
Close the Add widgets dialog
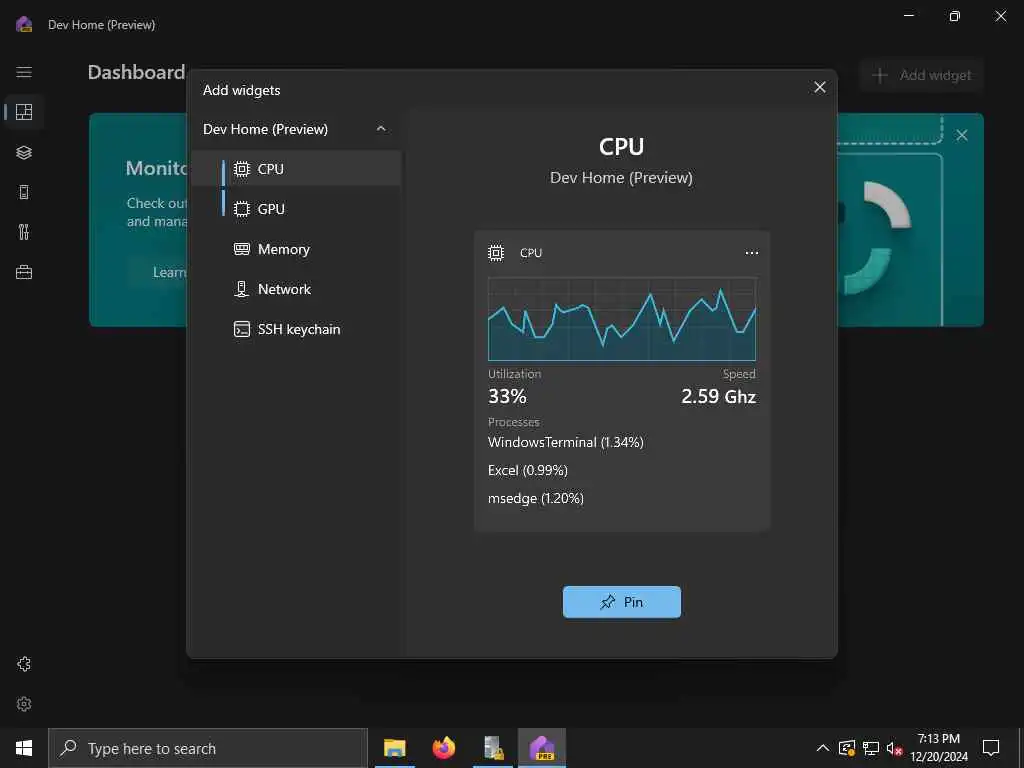(820, 88)
